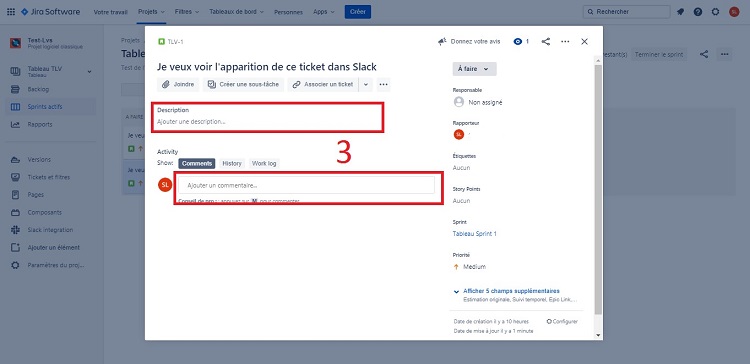
Task: Close the ticket dialog with X
Action: pyautogui.click(x=584, y=42)
